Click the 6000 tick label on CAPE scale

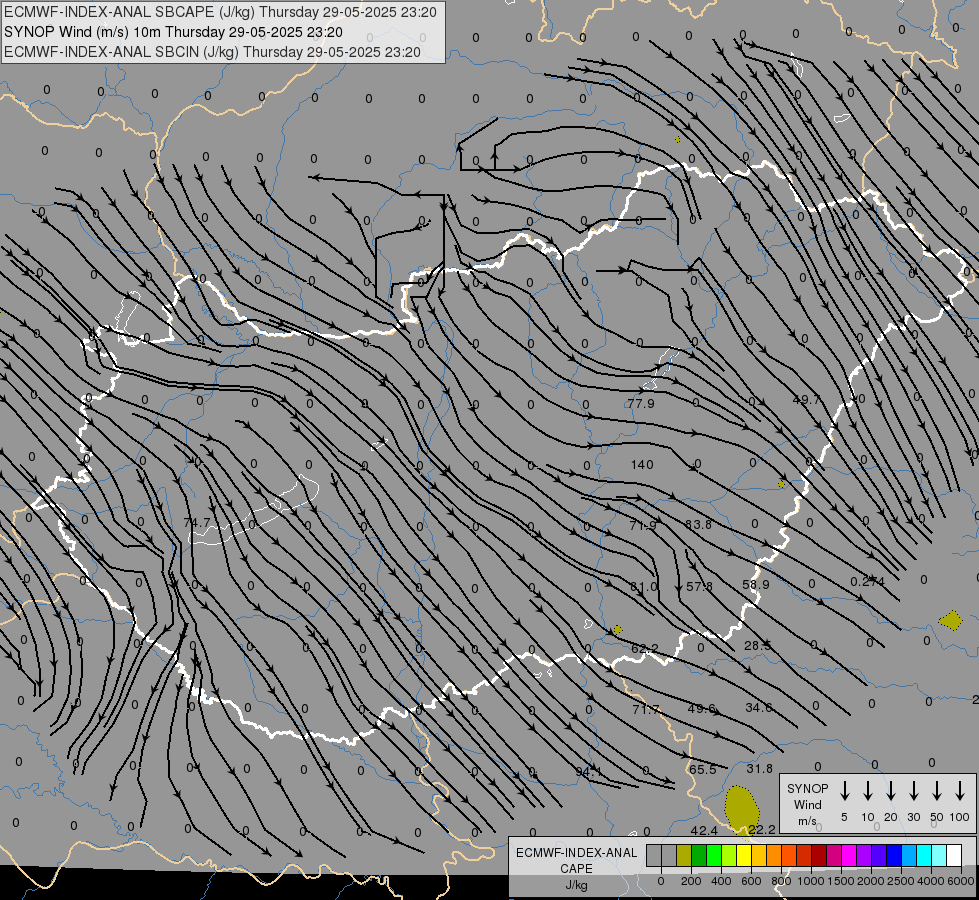coord(961,881)
